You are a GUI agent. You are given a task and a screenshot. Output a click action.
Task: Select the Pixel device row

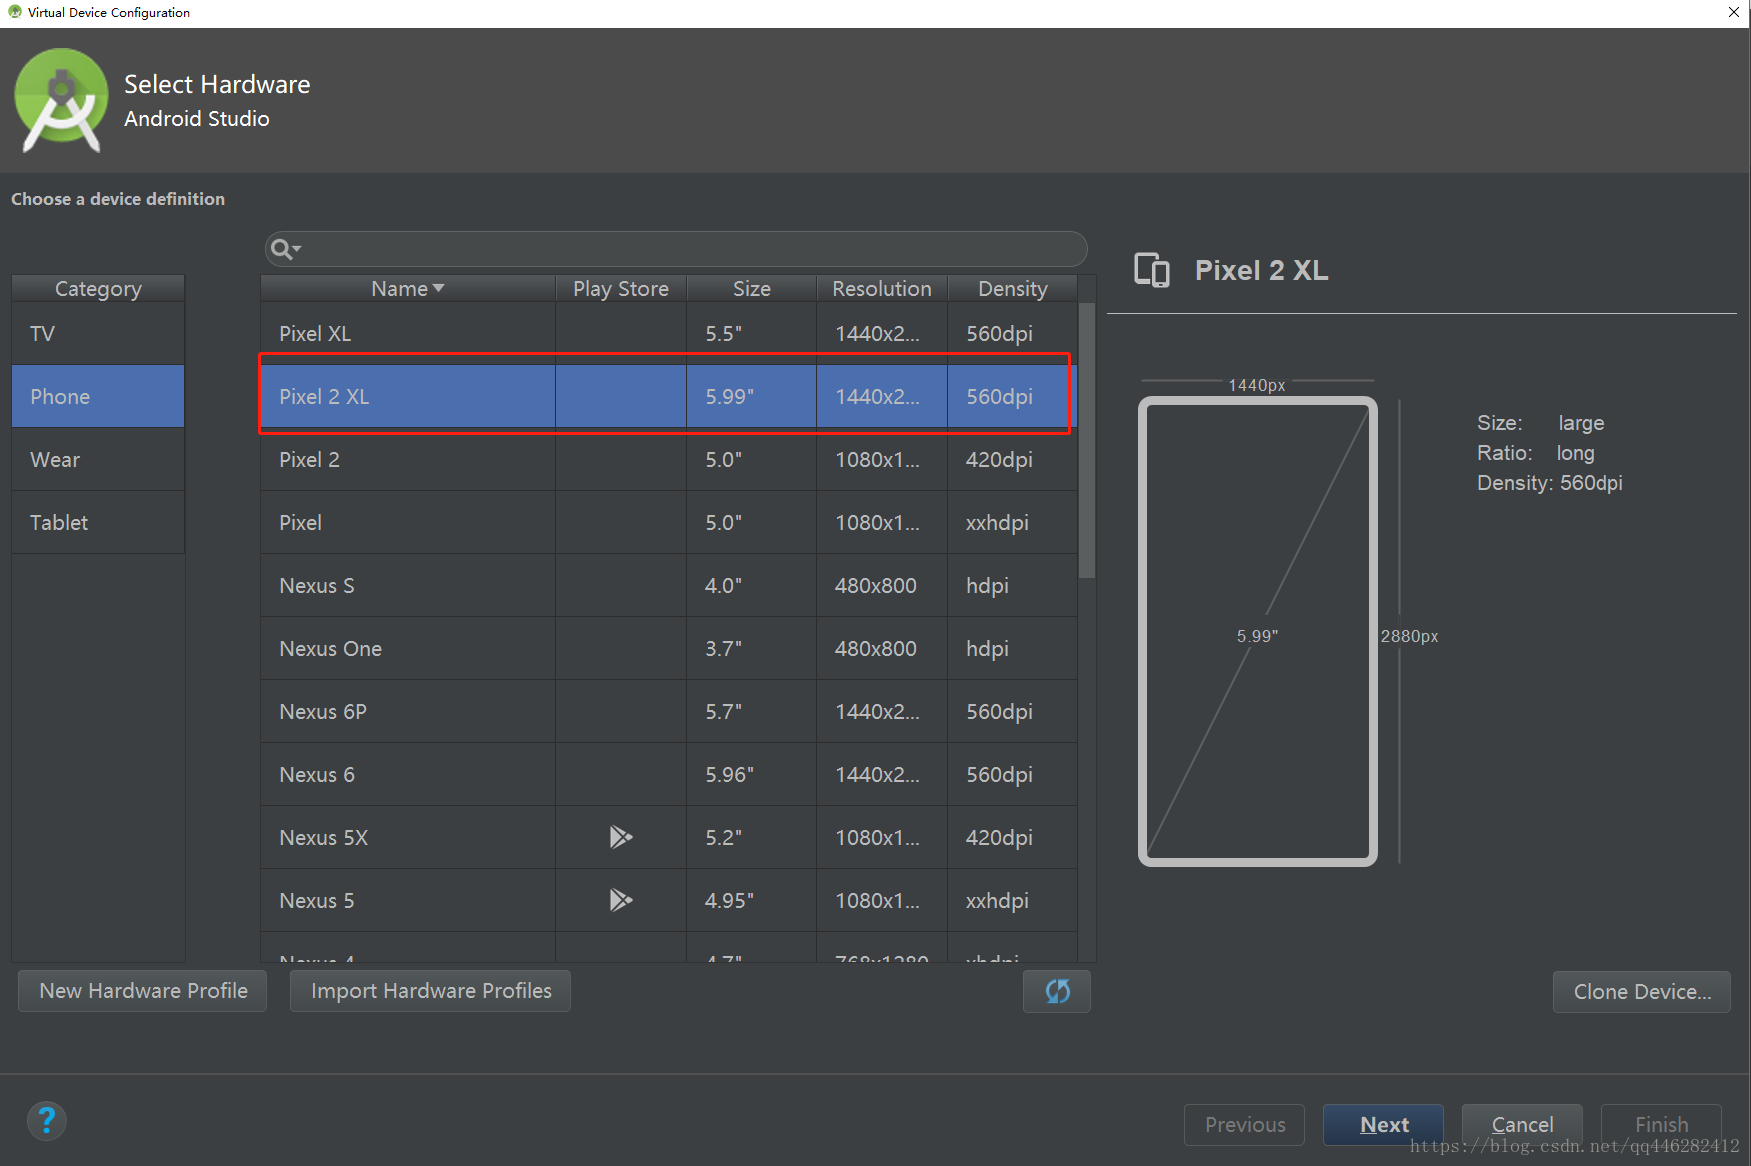point(669,523)
